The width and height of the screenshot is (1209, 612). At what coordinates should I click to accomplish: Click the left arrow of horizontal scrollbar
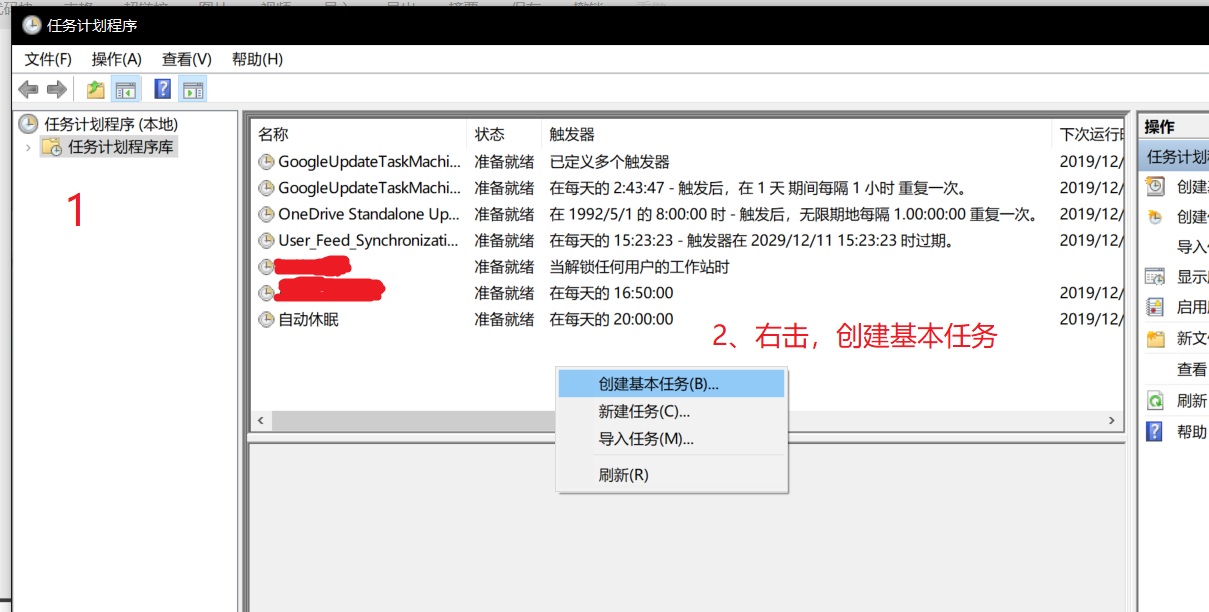(260, 422)
